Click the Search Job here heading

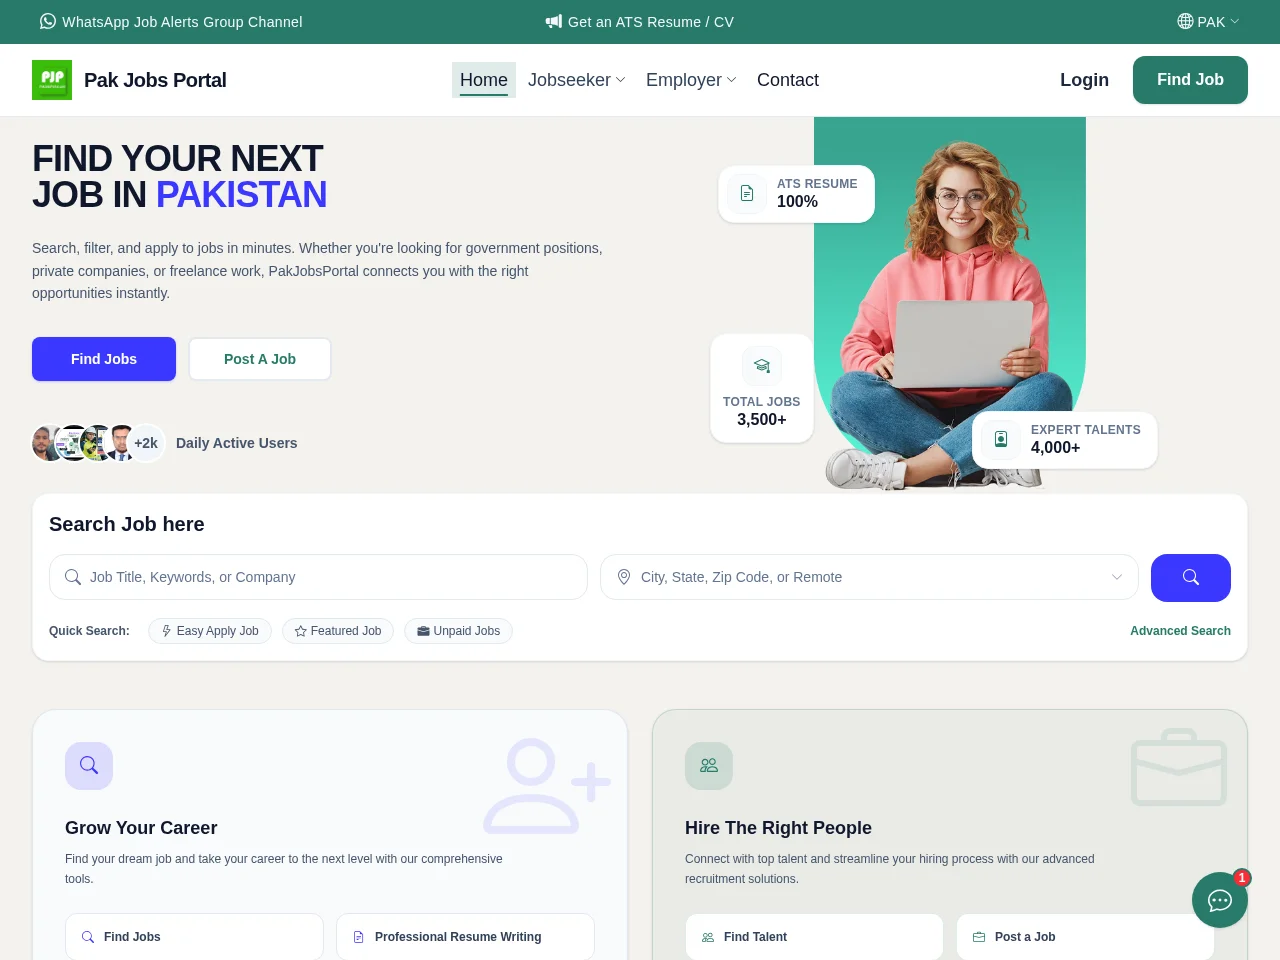click(127, 524)
